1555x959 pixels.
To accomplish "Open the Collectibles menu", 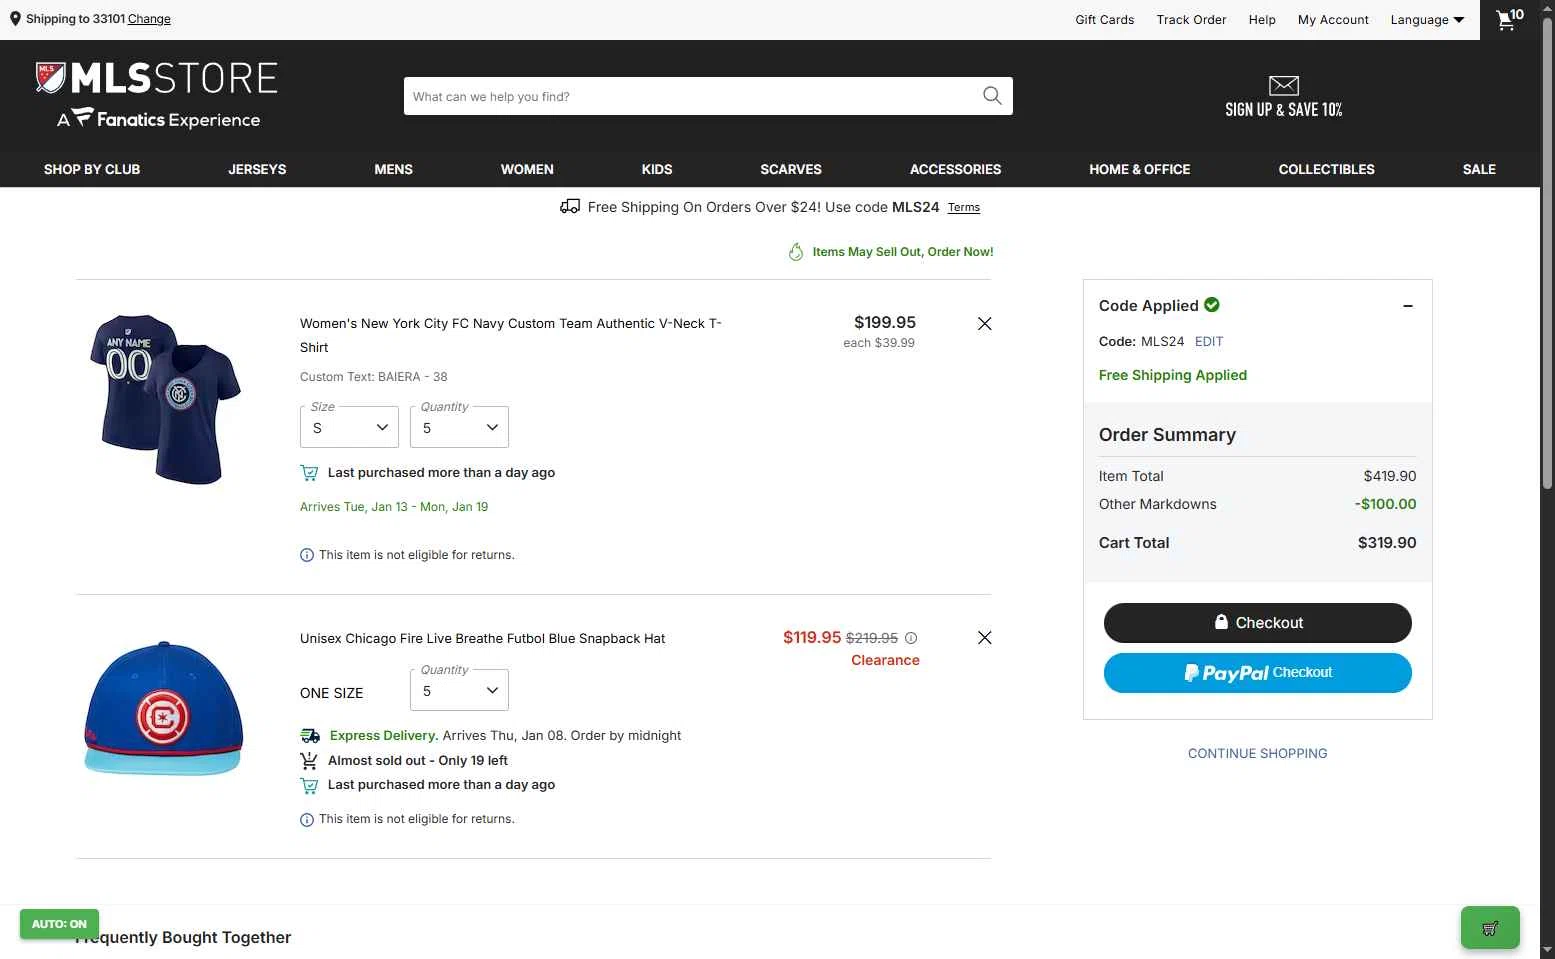I will [1327, 169].
